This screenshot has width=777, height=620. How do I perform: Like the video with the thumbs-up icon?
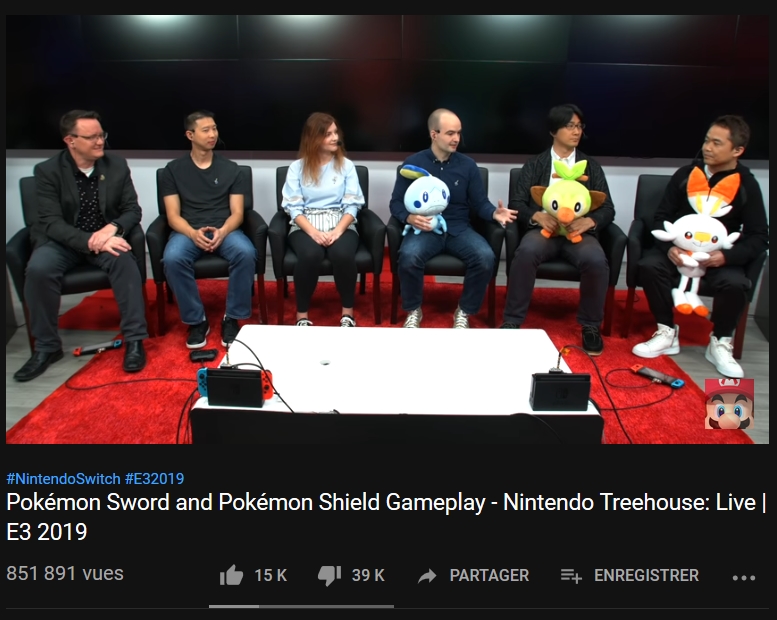pyautogui.click(x=231, y=575)
